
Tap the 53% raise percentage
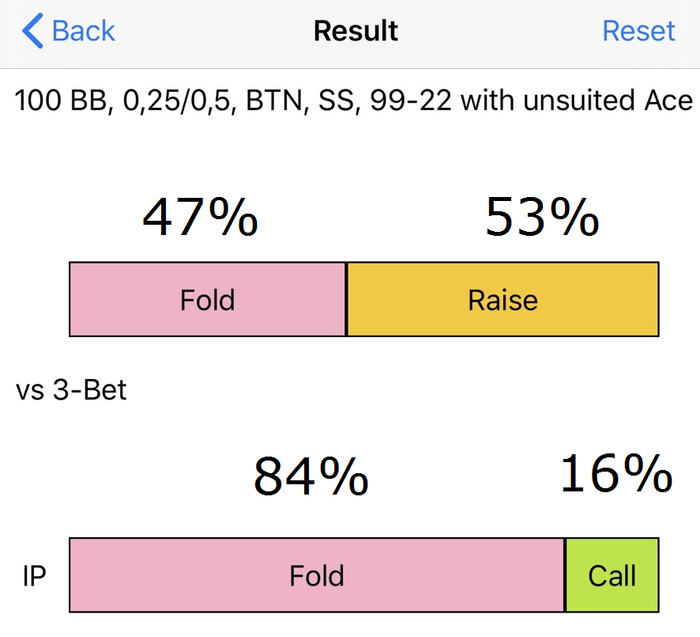point(542,217)
